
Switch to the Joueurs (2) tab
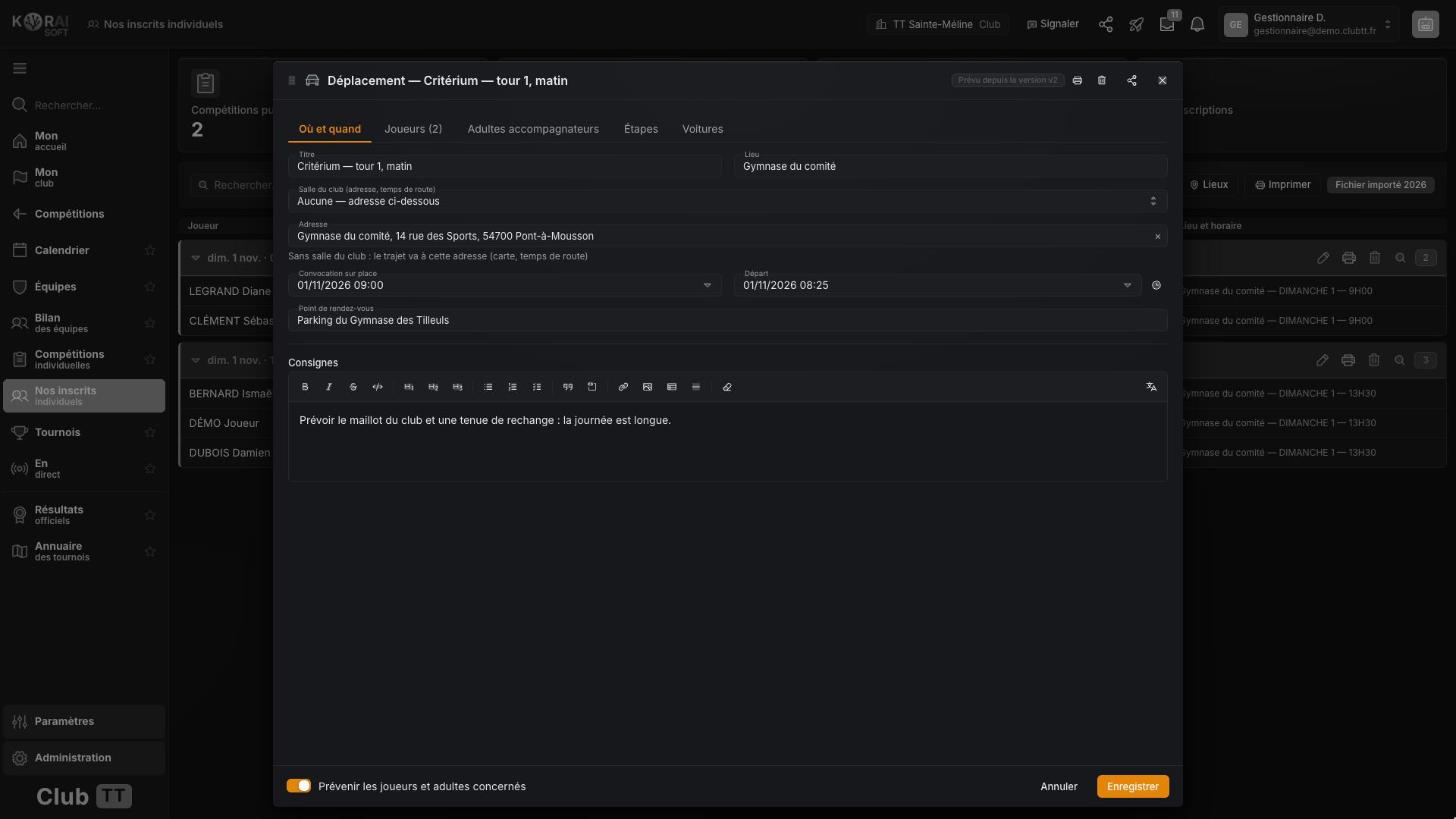click(413, 129)
